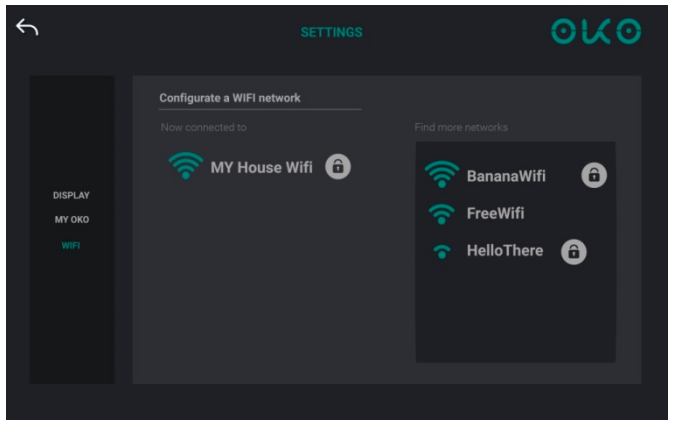676x429 pixels.
Task: Tap the MY House Wifi signal icon
Action: click(186, 166)
